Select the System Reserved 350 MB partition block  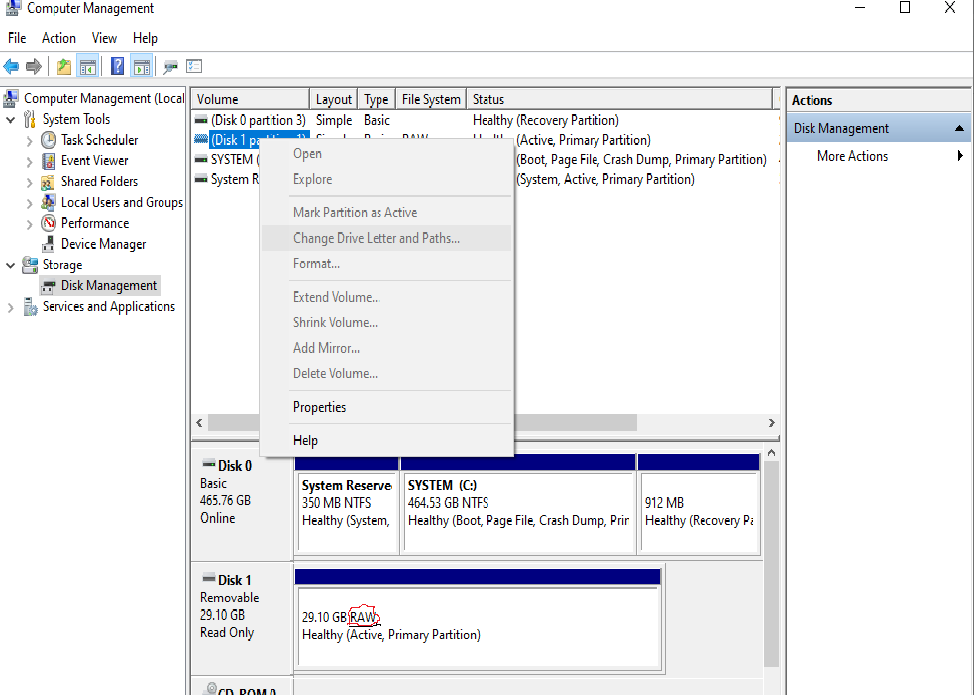pos(346,503)
